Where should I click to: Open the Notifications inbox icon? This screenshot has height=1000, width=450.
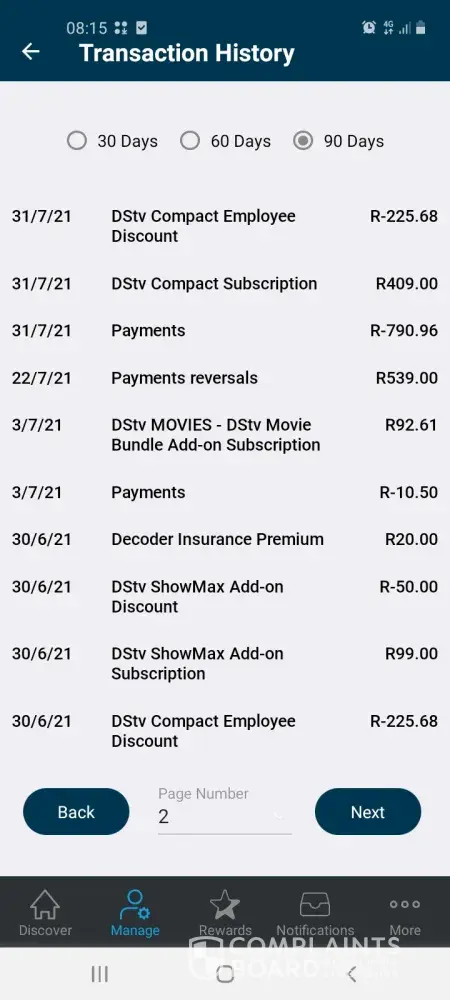click(x=315, y=905)
